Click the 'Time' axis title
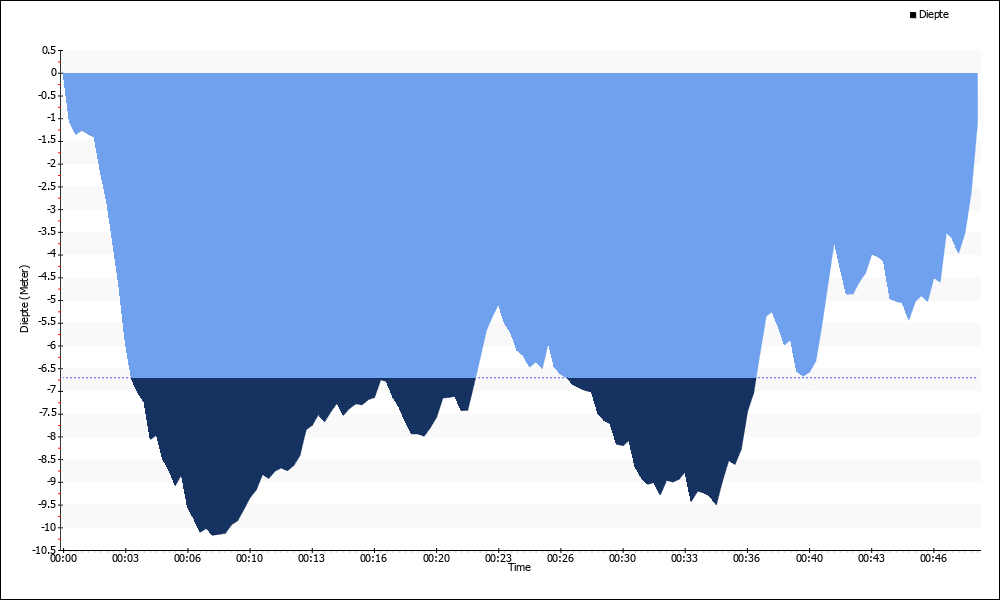This screenshot has height=600, width=1000. point(519,567)
